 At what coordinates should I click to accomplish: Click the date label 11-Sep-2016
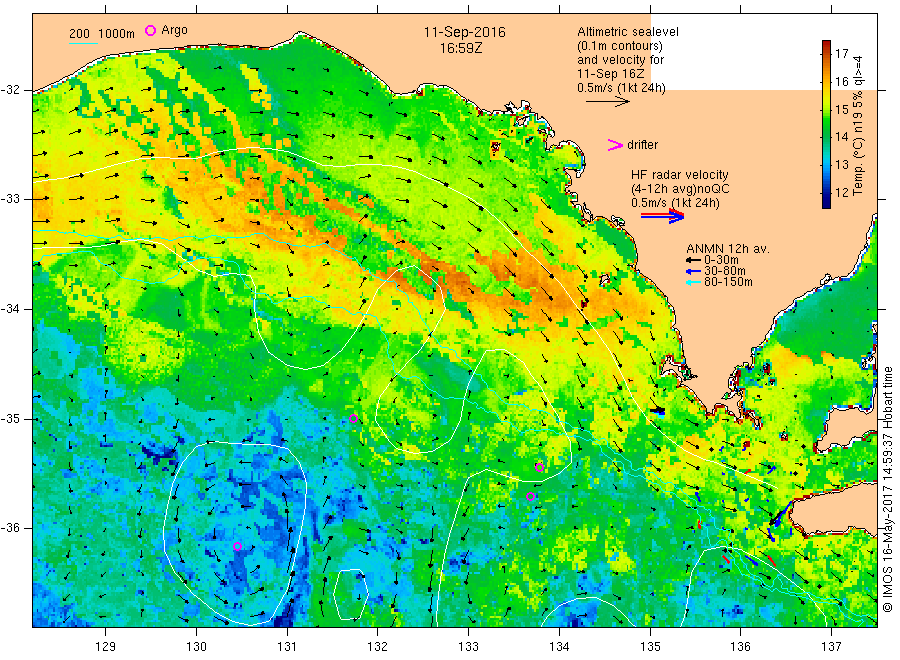pos(464,32)
